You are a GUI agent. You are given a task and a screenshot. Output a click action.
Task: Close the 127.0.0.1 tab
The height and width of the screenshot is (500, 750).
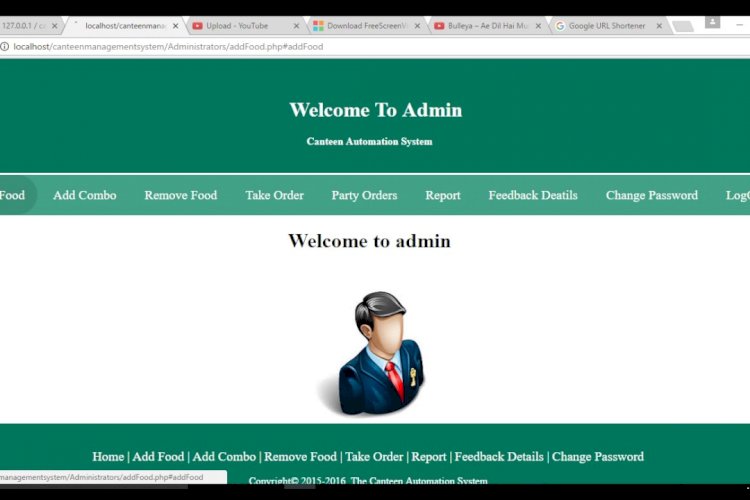click(x=55, y=26)
